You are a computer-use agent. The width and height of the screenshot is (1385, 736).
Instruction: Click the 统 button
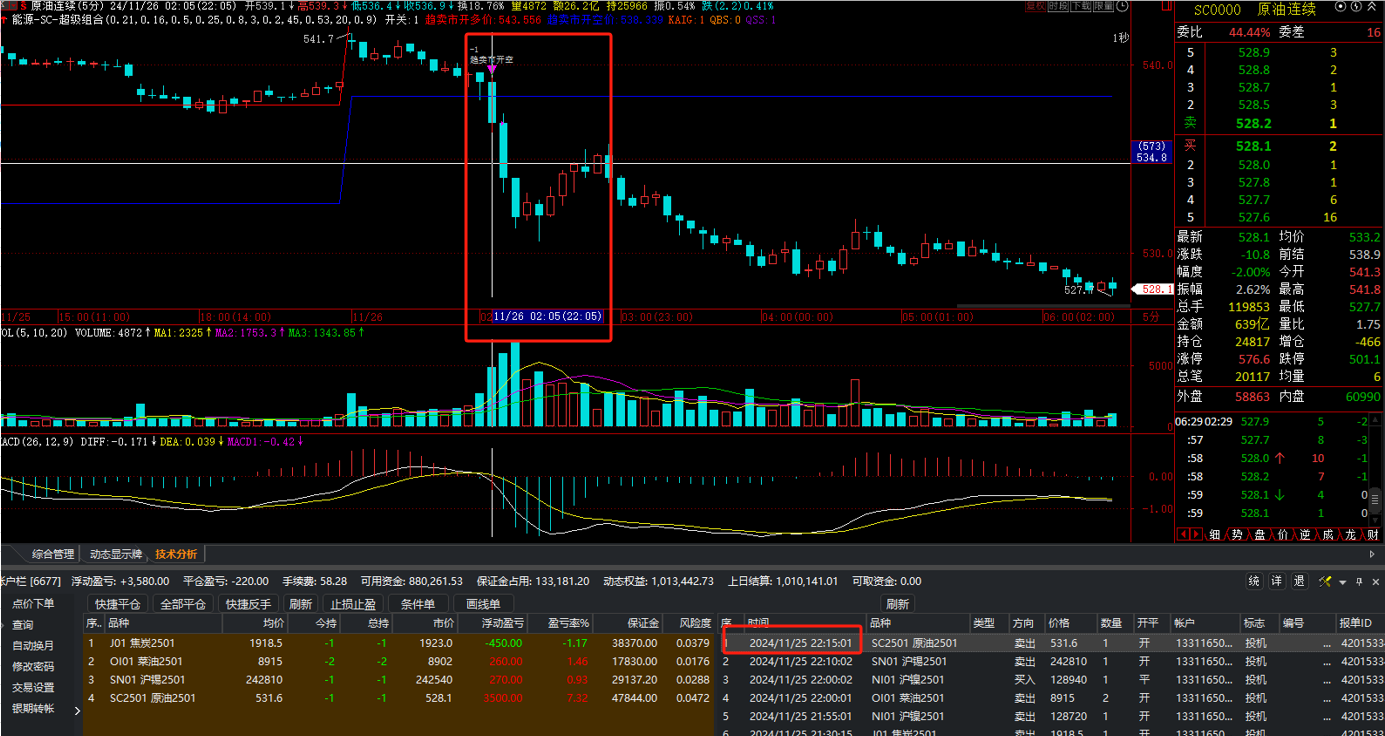click(x=1254, y=581)
